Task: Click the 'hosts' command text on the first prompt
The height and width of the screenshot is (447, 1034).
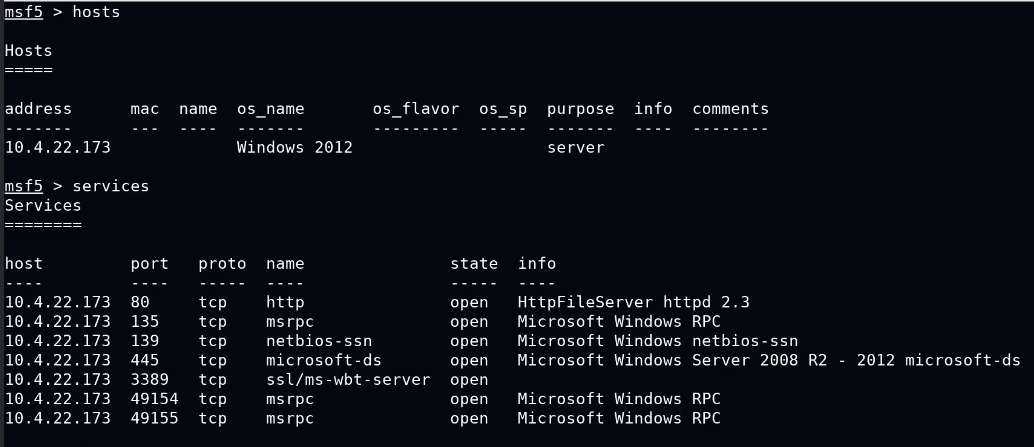Action: [96, 12]
